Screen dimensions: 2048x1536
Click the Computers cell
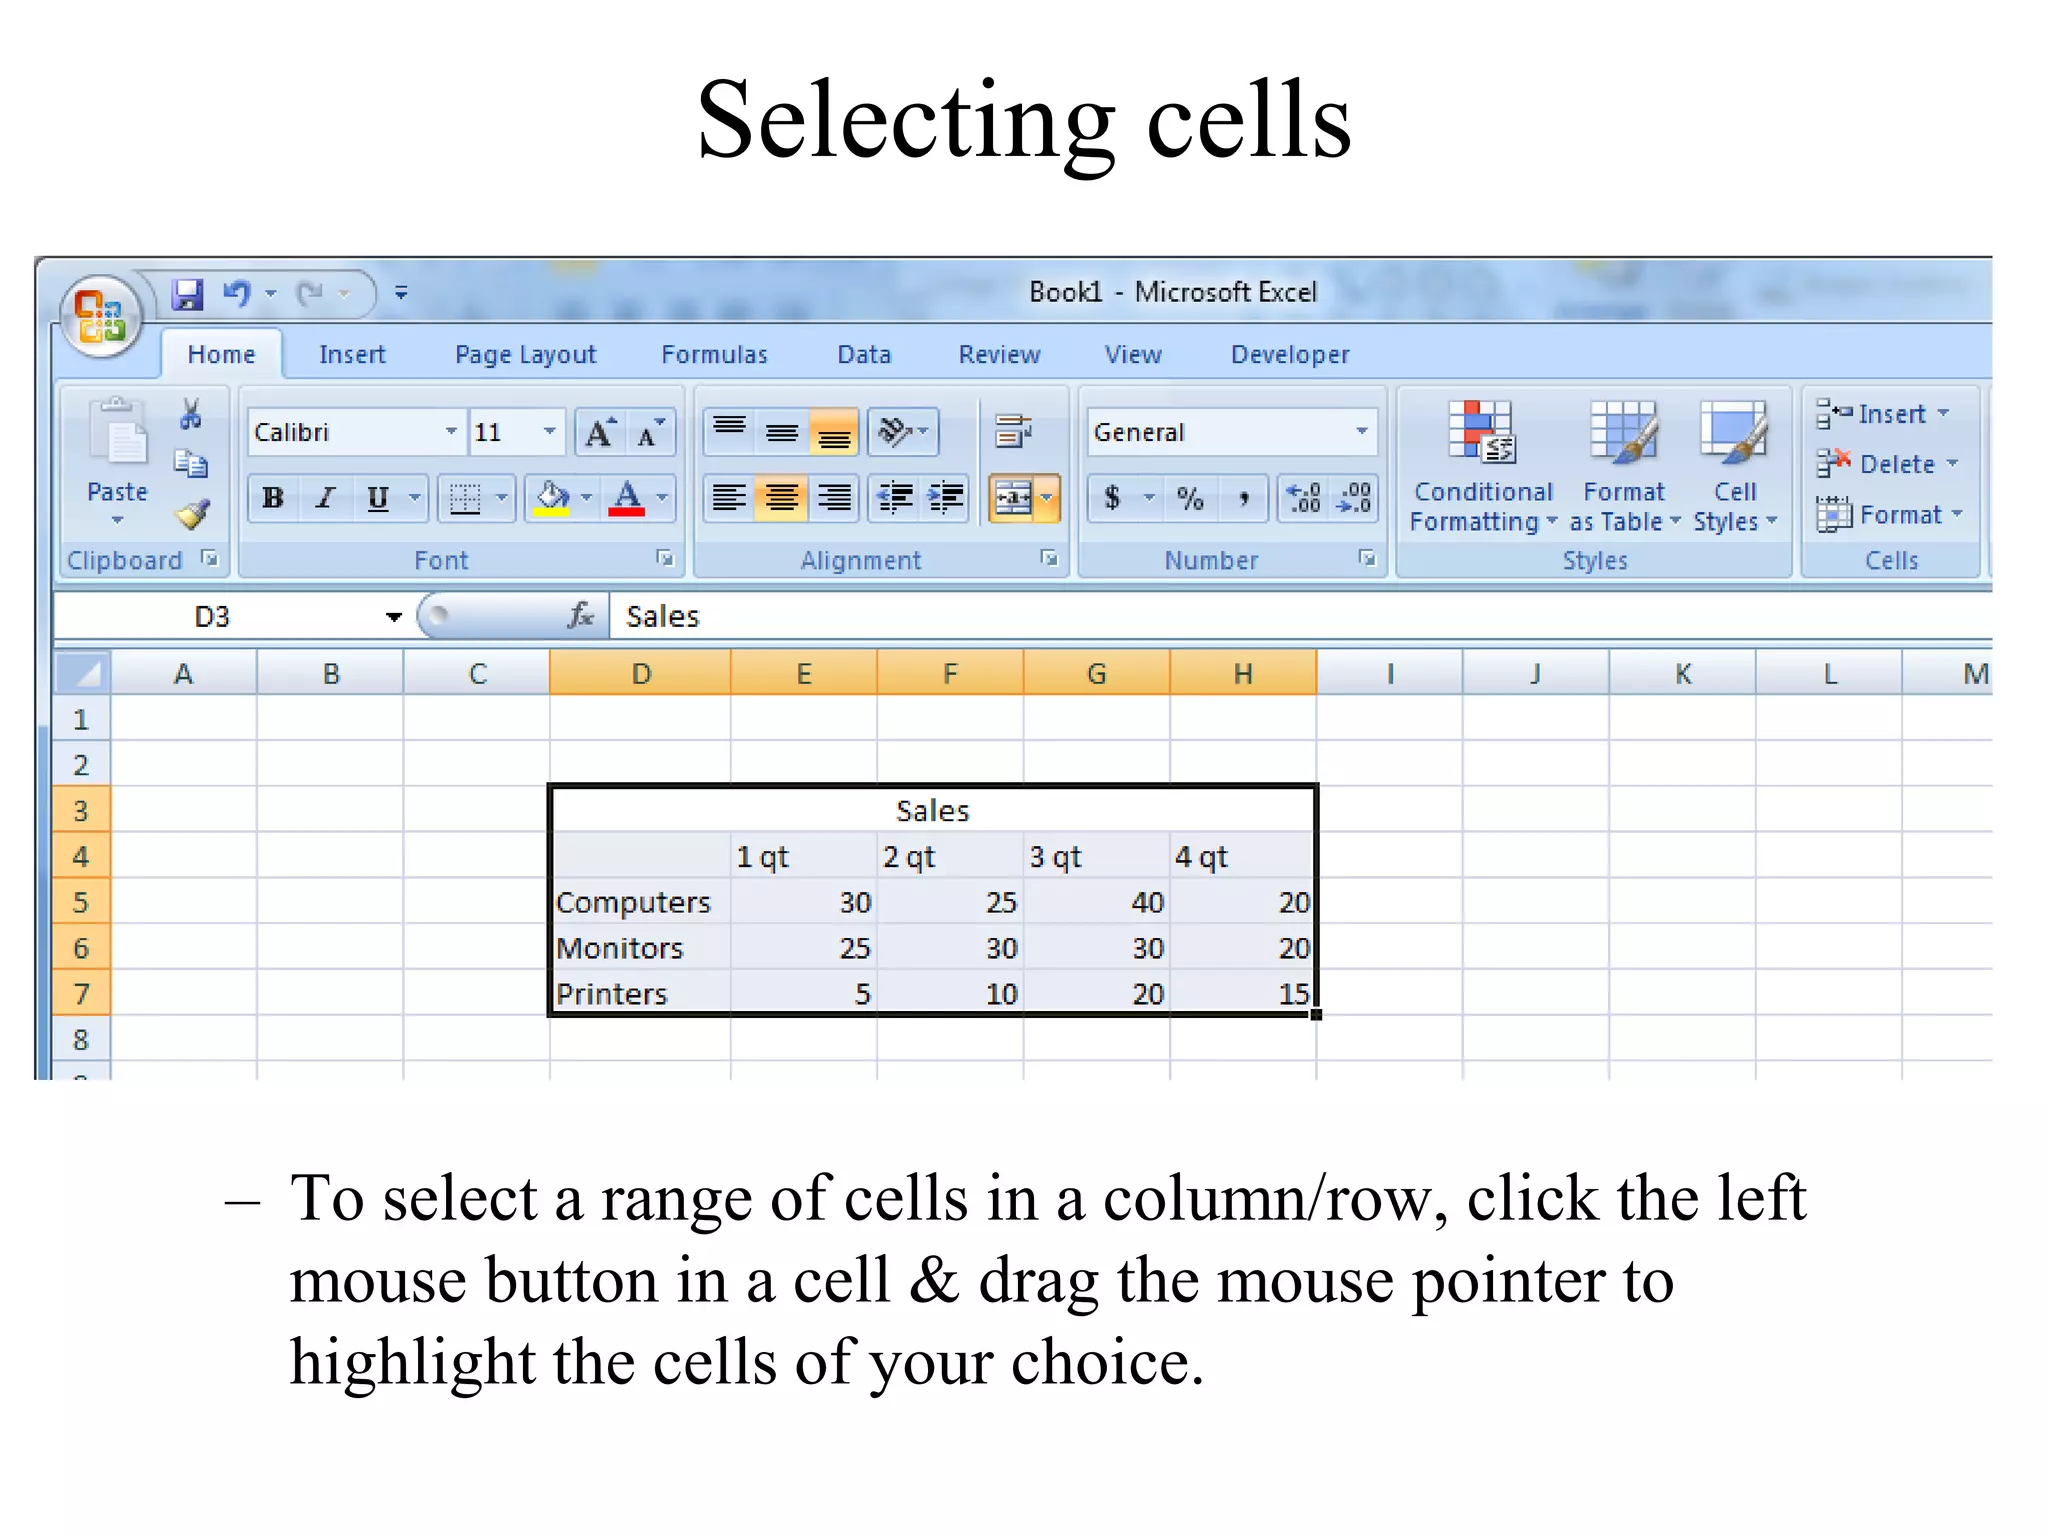[x=640, y=902]
